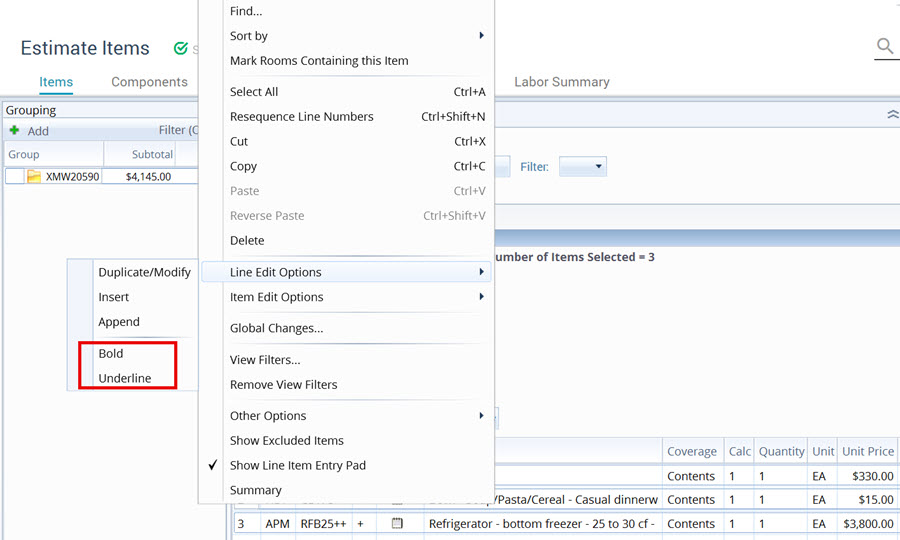Screen dimensions: 900x540
Task: Click the XMW20590 folder icon
Action: pos(34,177)
